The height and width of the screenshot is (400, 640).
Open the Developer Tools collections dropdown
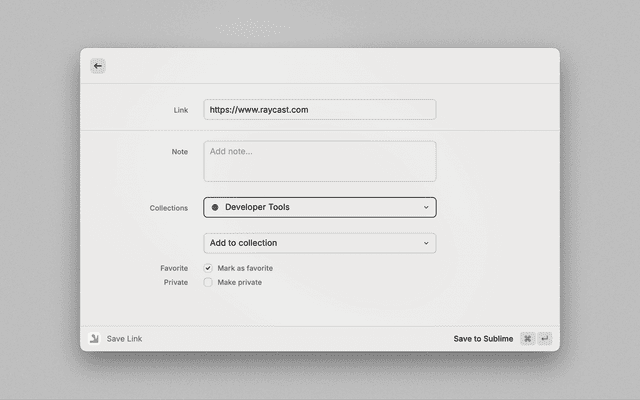pos(319,208)
